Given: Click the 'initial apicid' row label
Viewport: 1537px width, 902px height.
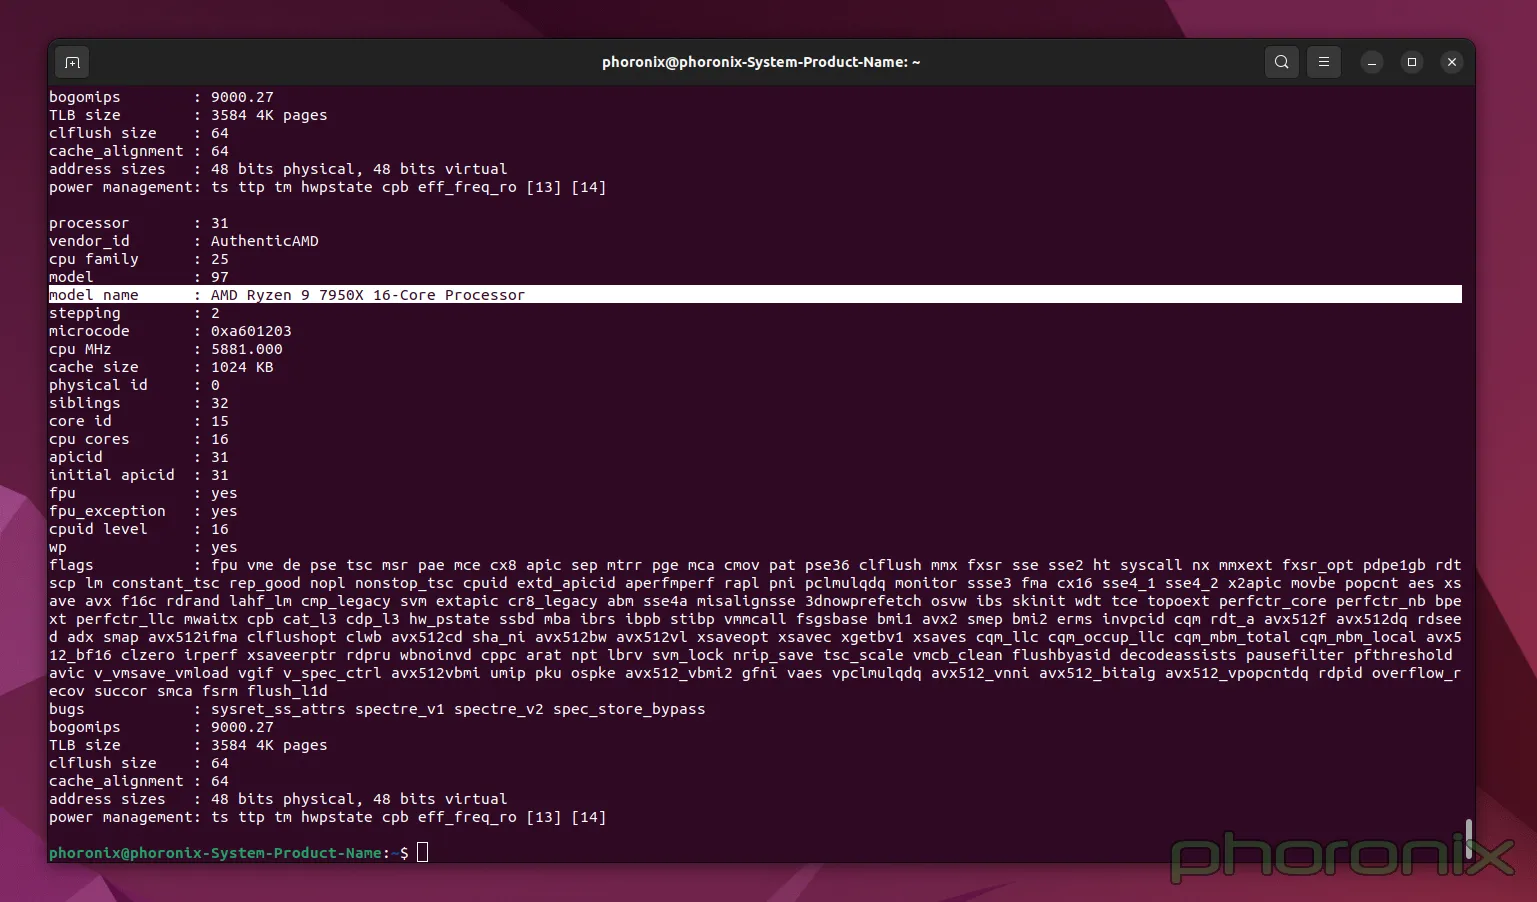Looking at the screenshot, I should pos(112,475).
